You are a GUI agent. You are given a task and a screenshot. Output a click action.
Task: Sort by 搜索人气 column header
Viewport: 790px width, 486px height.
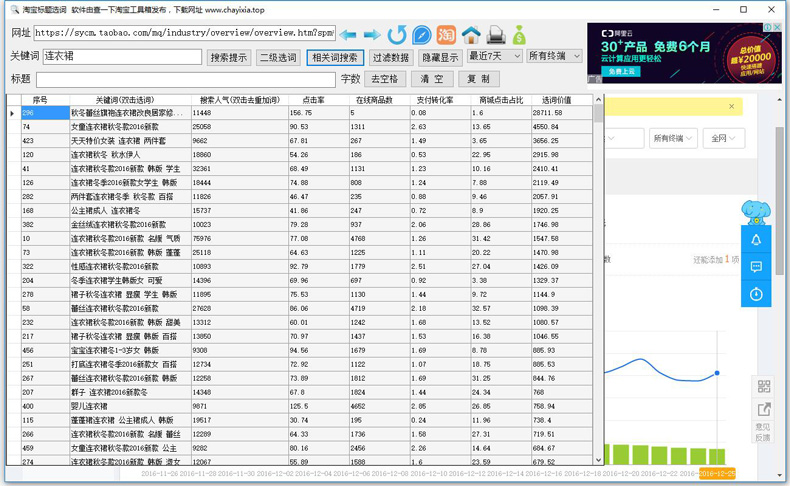pos(240,100)
